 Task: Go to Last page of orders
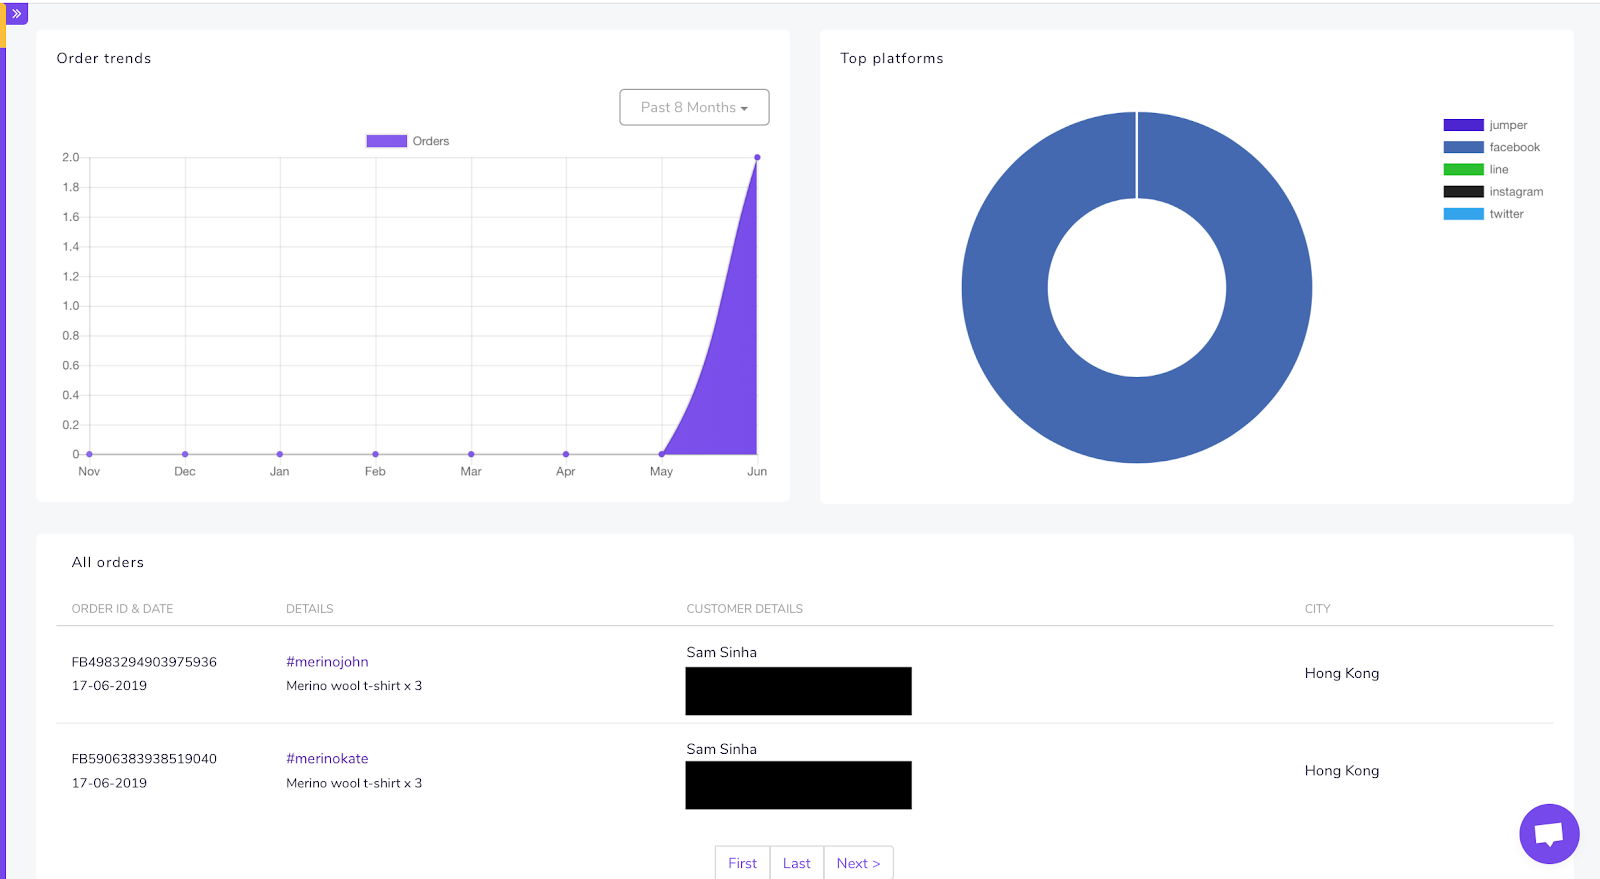(x=797, y=863)
